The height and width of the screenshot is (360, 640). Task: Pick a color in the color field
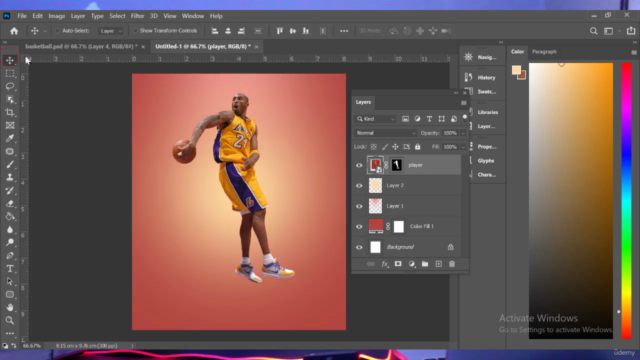pos(571,201)
